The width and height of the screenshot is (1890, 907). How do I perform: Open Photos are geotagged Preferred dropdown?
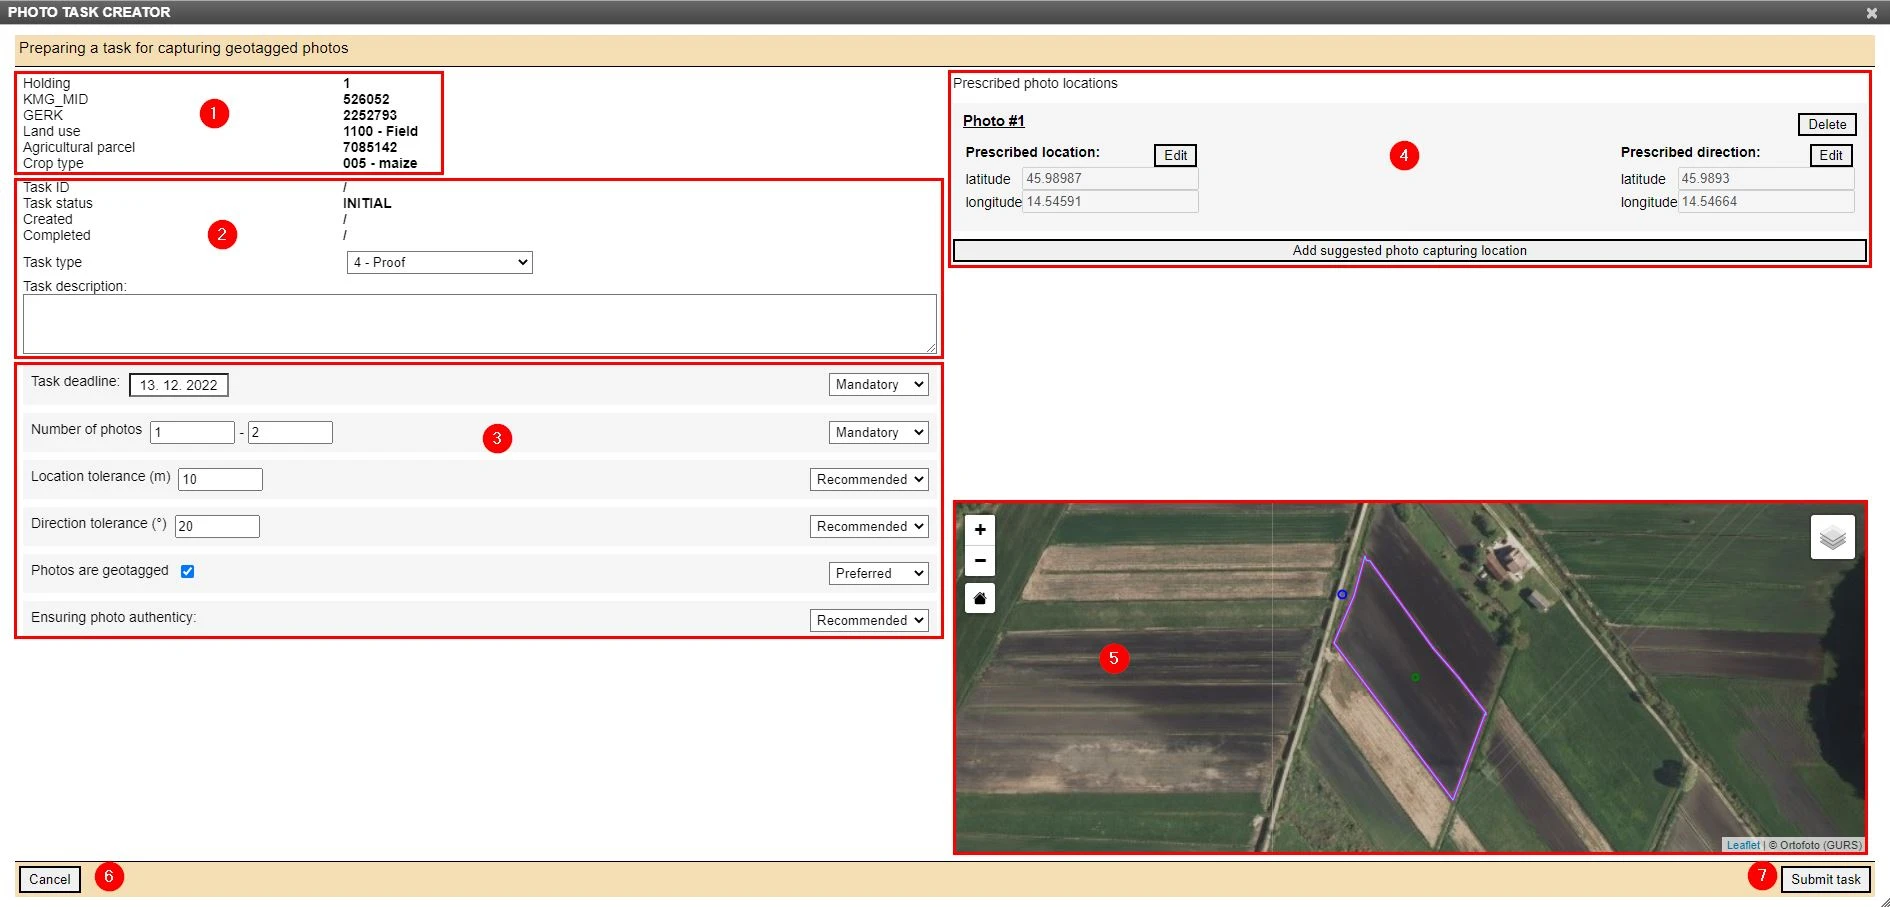coord(878,574)
